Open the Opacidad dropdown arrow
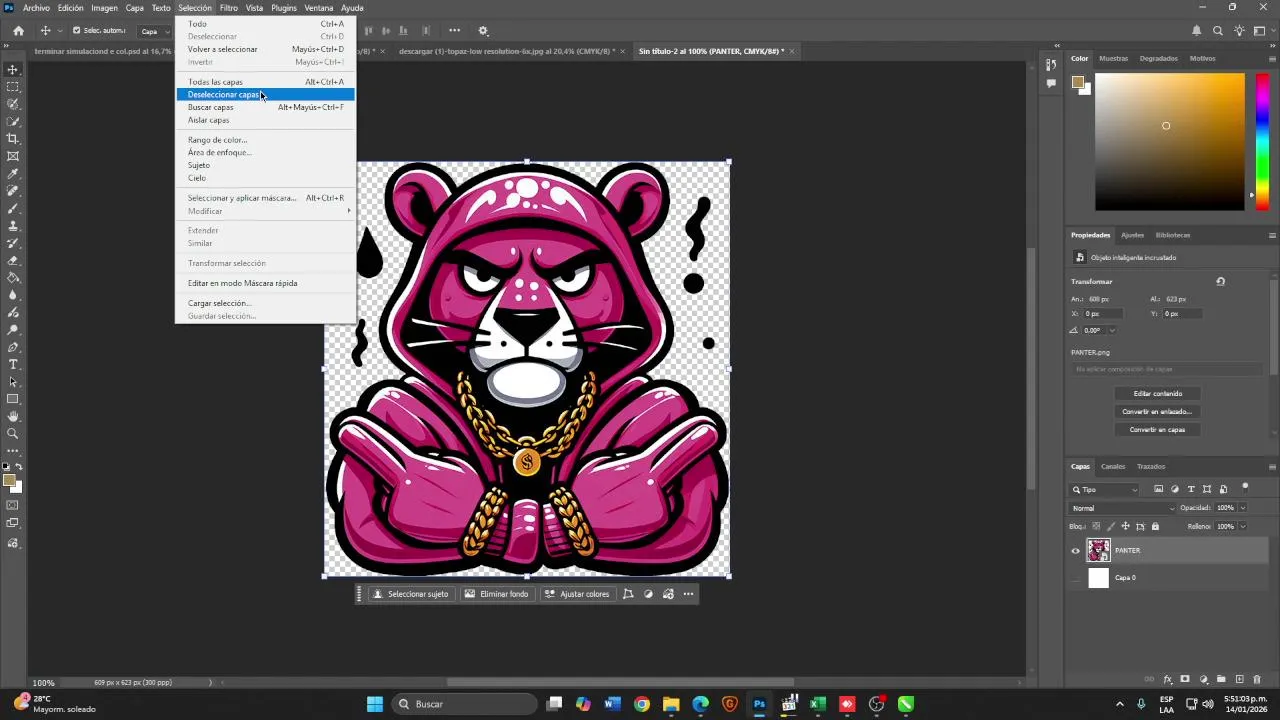Image resolution: width=1280 pixels, height=720 pixels. (x=1243, y=508)
